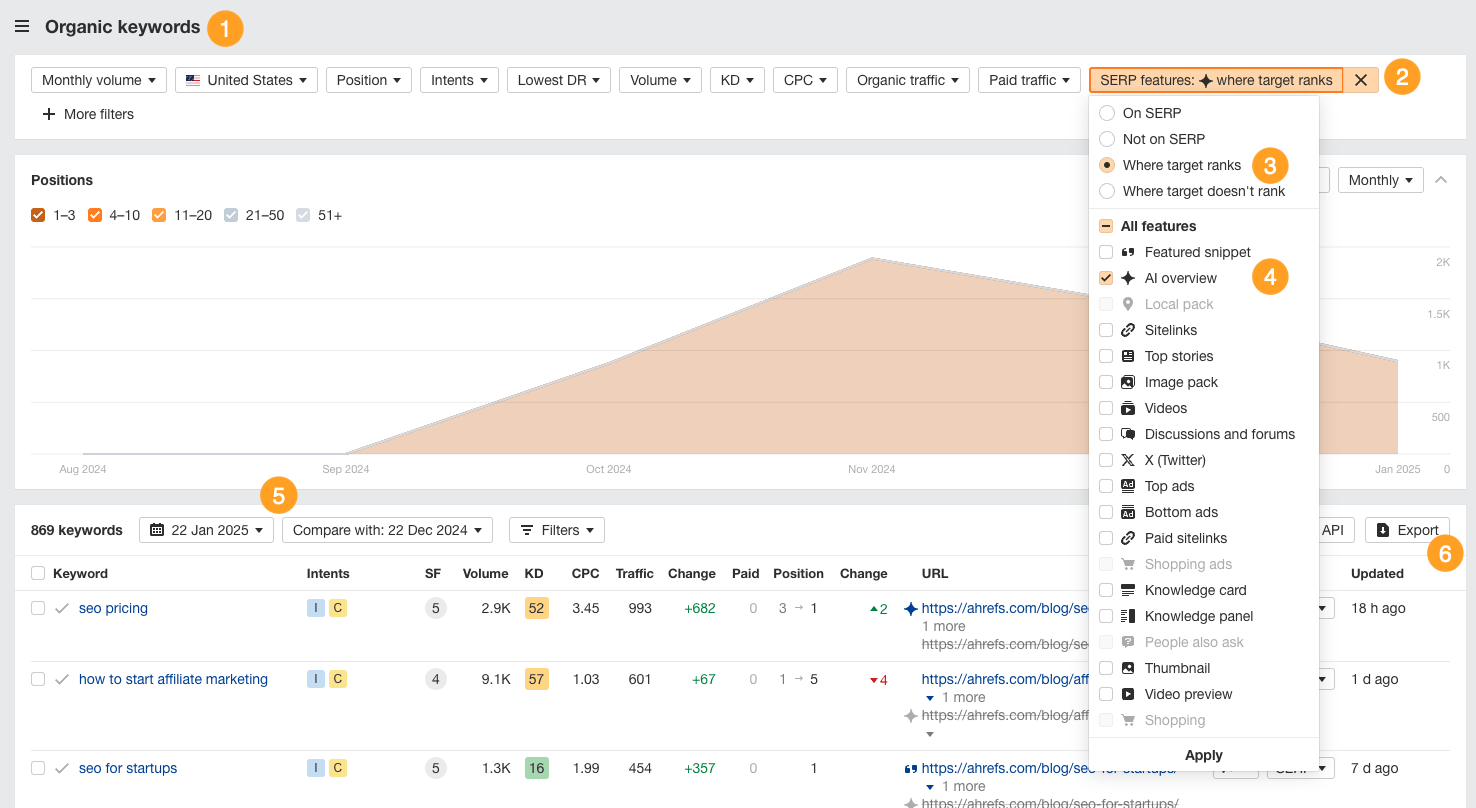Viewport: 1476px width, 808px height.
Task: Open the seo for startups keyword link
Action: point(128,767)
